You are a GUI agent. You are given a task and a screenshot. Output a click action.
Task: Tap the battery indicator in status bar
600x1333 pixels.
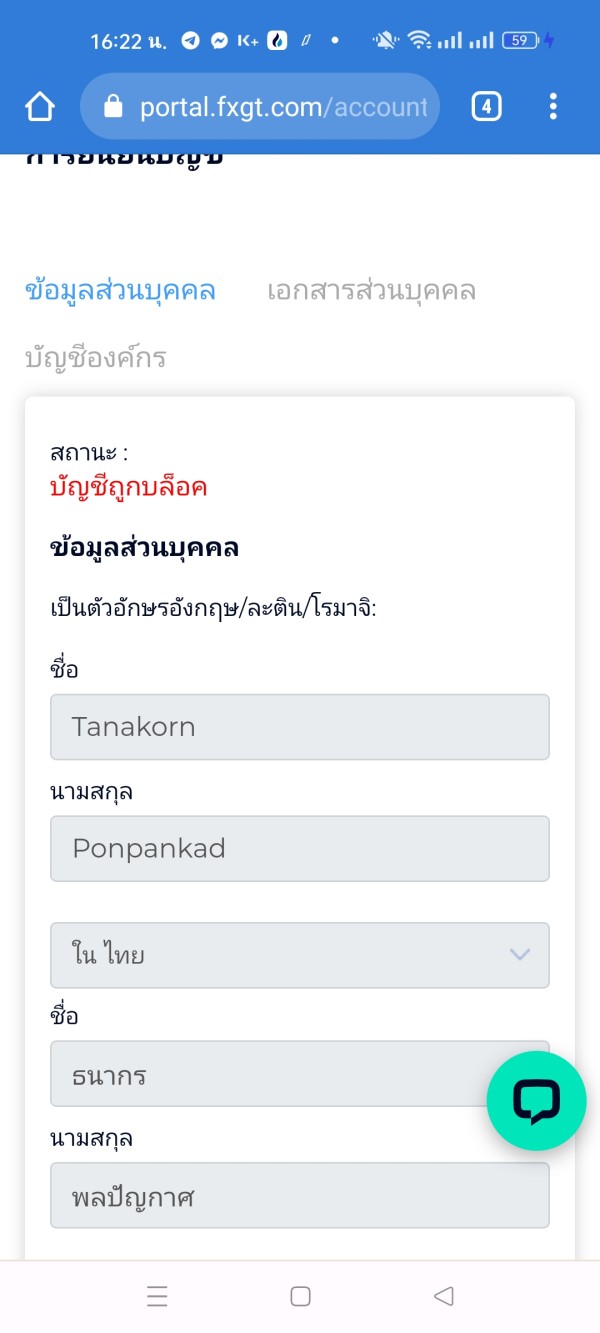[522, 41]
